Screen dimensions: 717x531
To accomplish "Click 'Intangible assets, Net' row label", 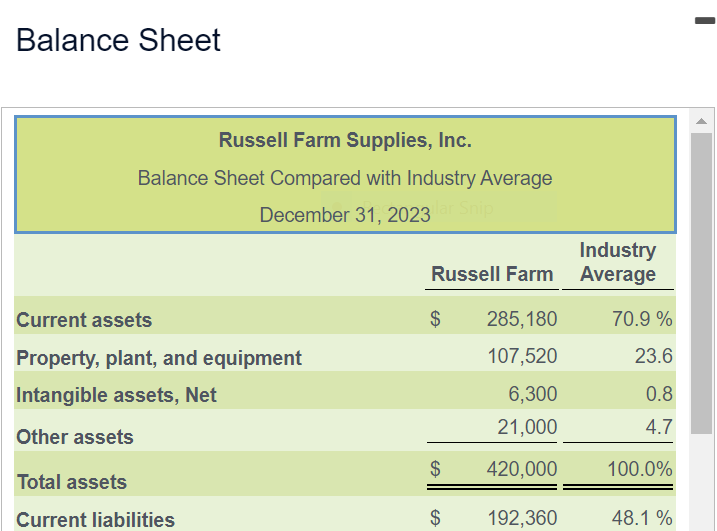I will coord(116,395).
